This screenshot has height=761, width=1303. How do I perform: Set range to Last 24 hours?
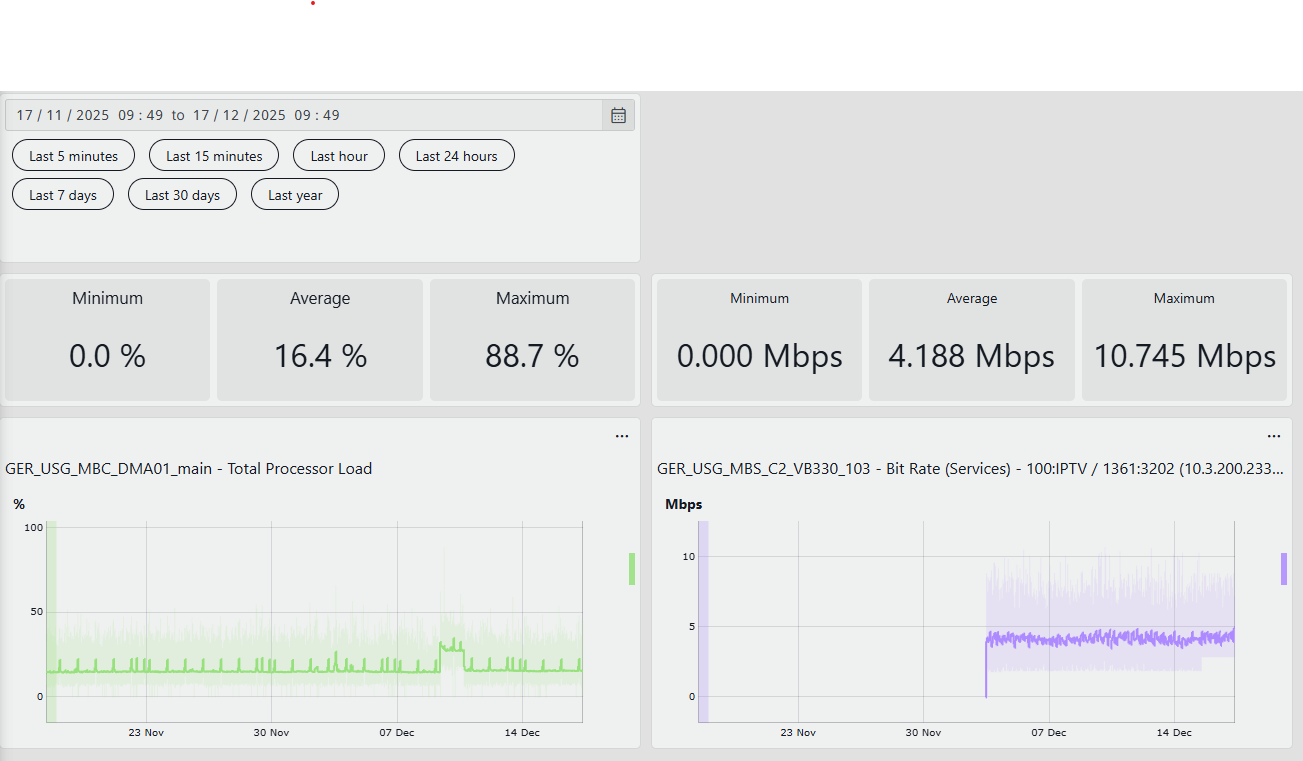(456, 156)
